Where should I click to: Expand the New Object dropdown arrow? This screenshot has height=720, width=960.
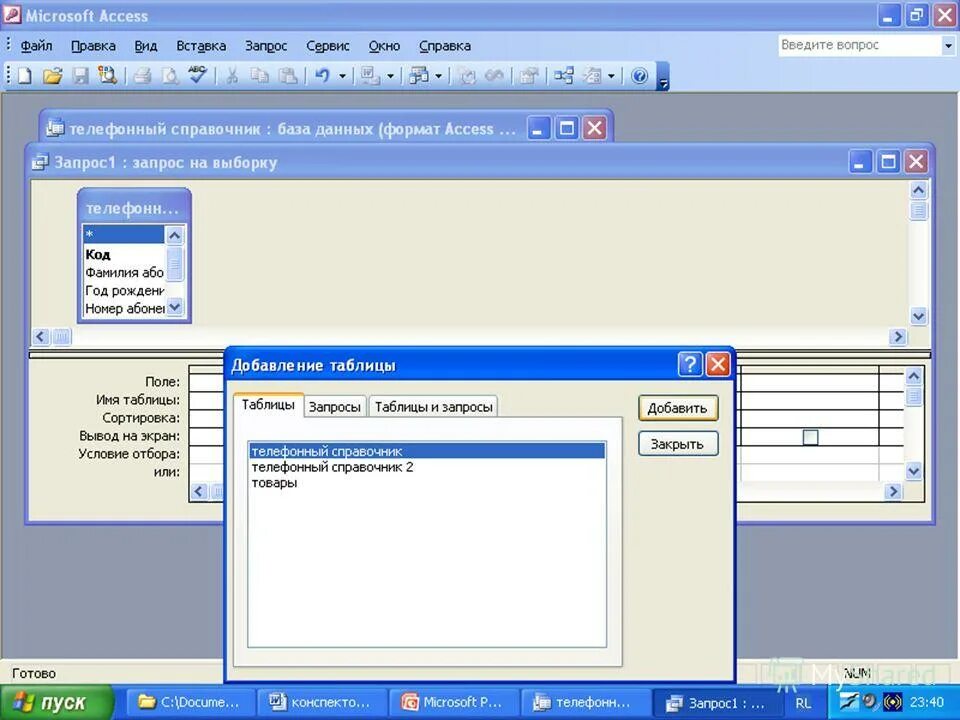pos(611,77)
